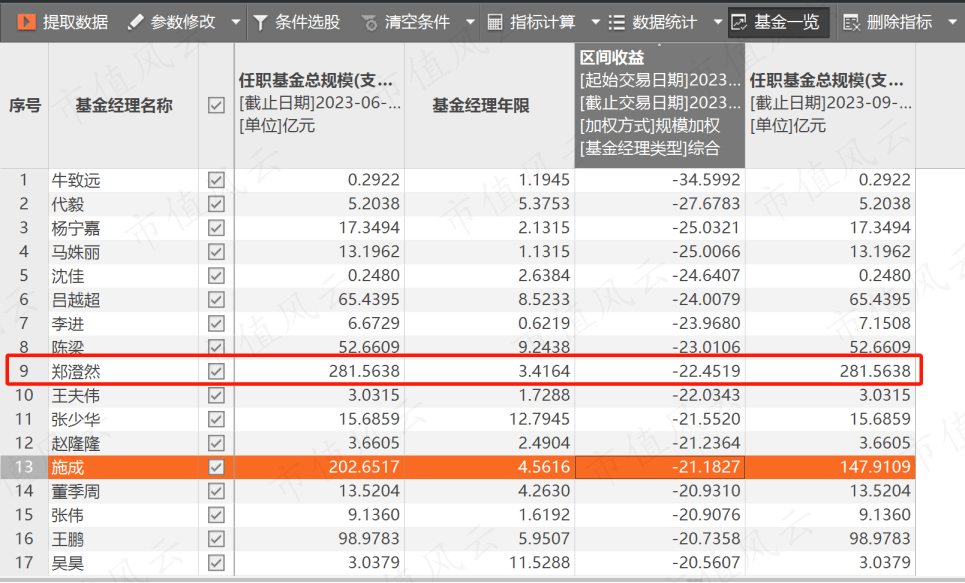Sort by 基金经理年限 column header
965x583 pixels.
click(488, 105)
